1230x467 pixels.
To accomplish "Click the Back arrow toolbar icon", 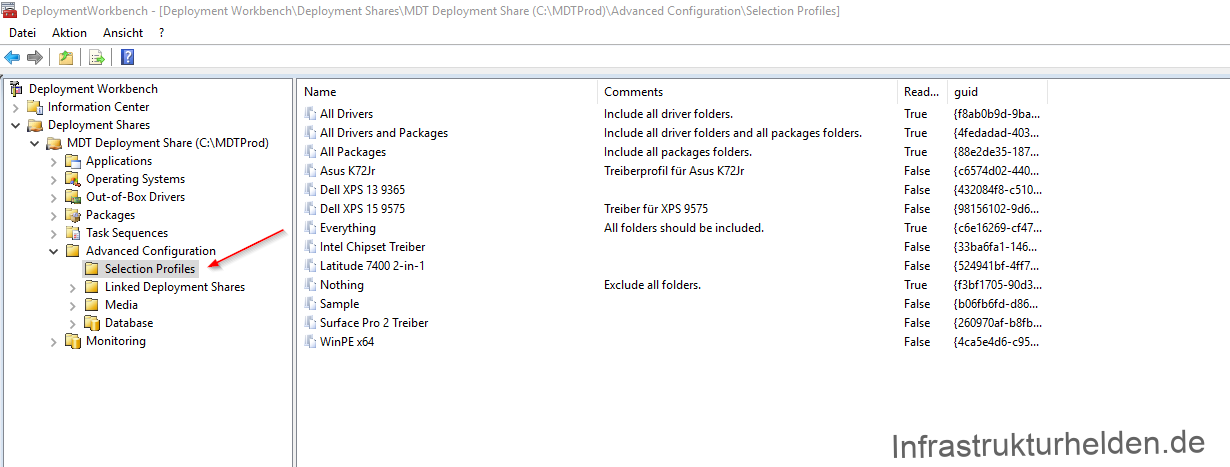I will pos(12,57).
